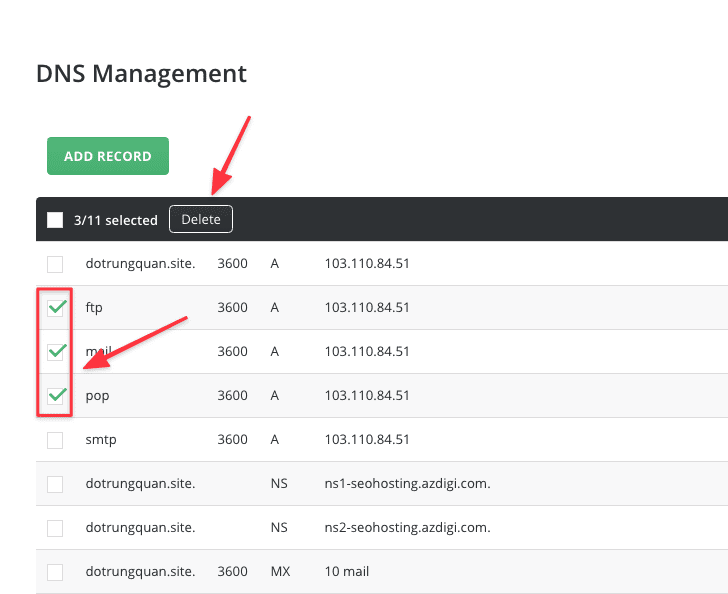The height and width of the screenshot is (594, 728).
Task: Click the smtp record name
Action: 101,440
